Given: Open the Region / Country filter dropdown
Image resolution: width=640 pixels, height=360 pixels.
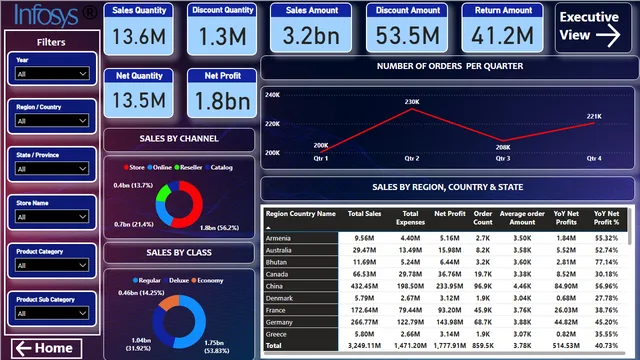Looking at the screenshot, I should tap(52, 121).
